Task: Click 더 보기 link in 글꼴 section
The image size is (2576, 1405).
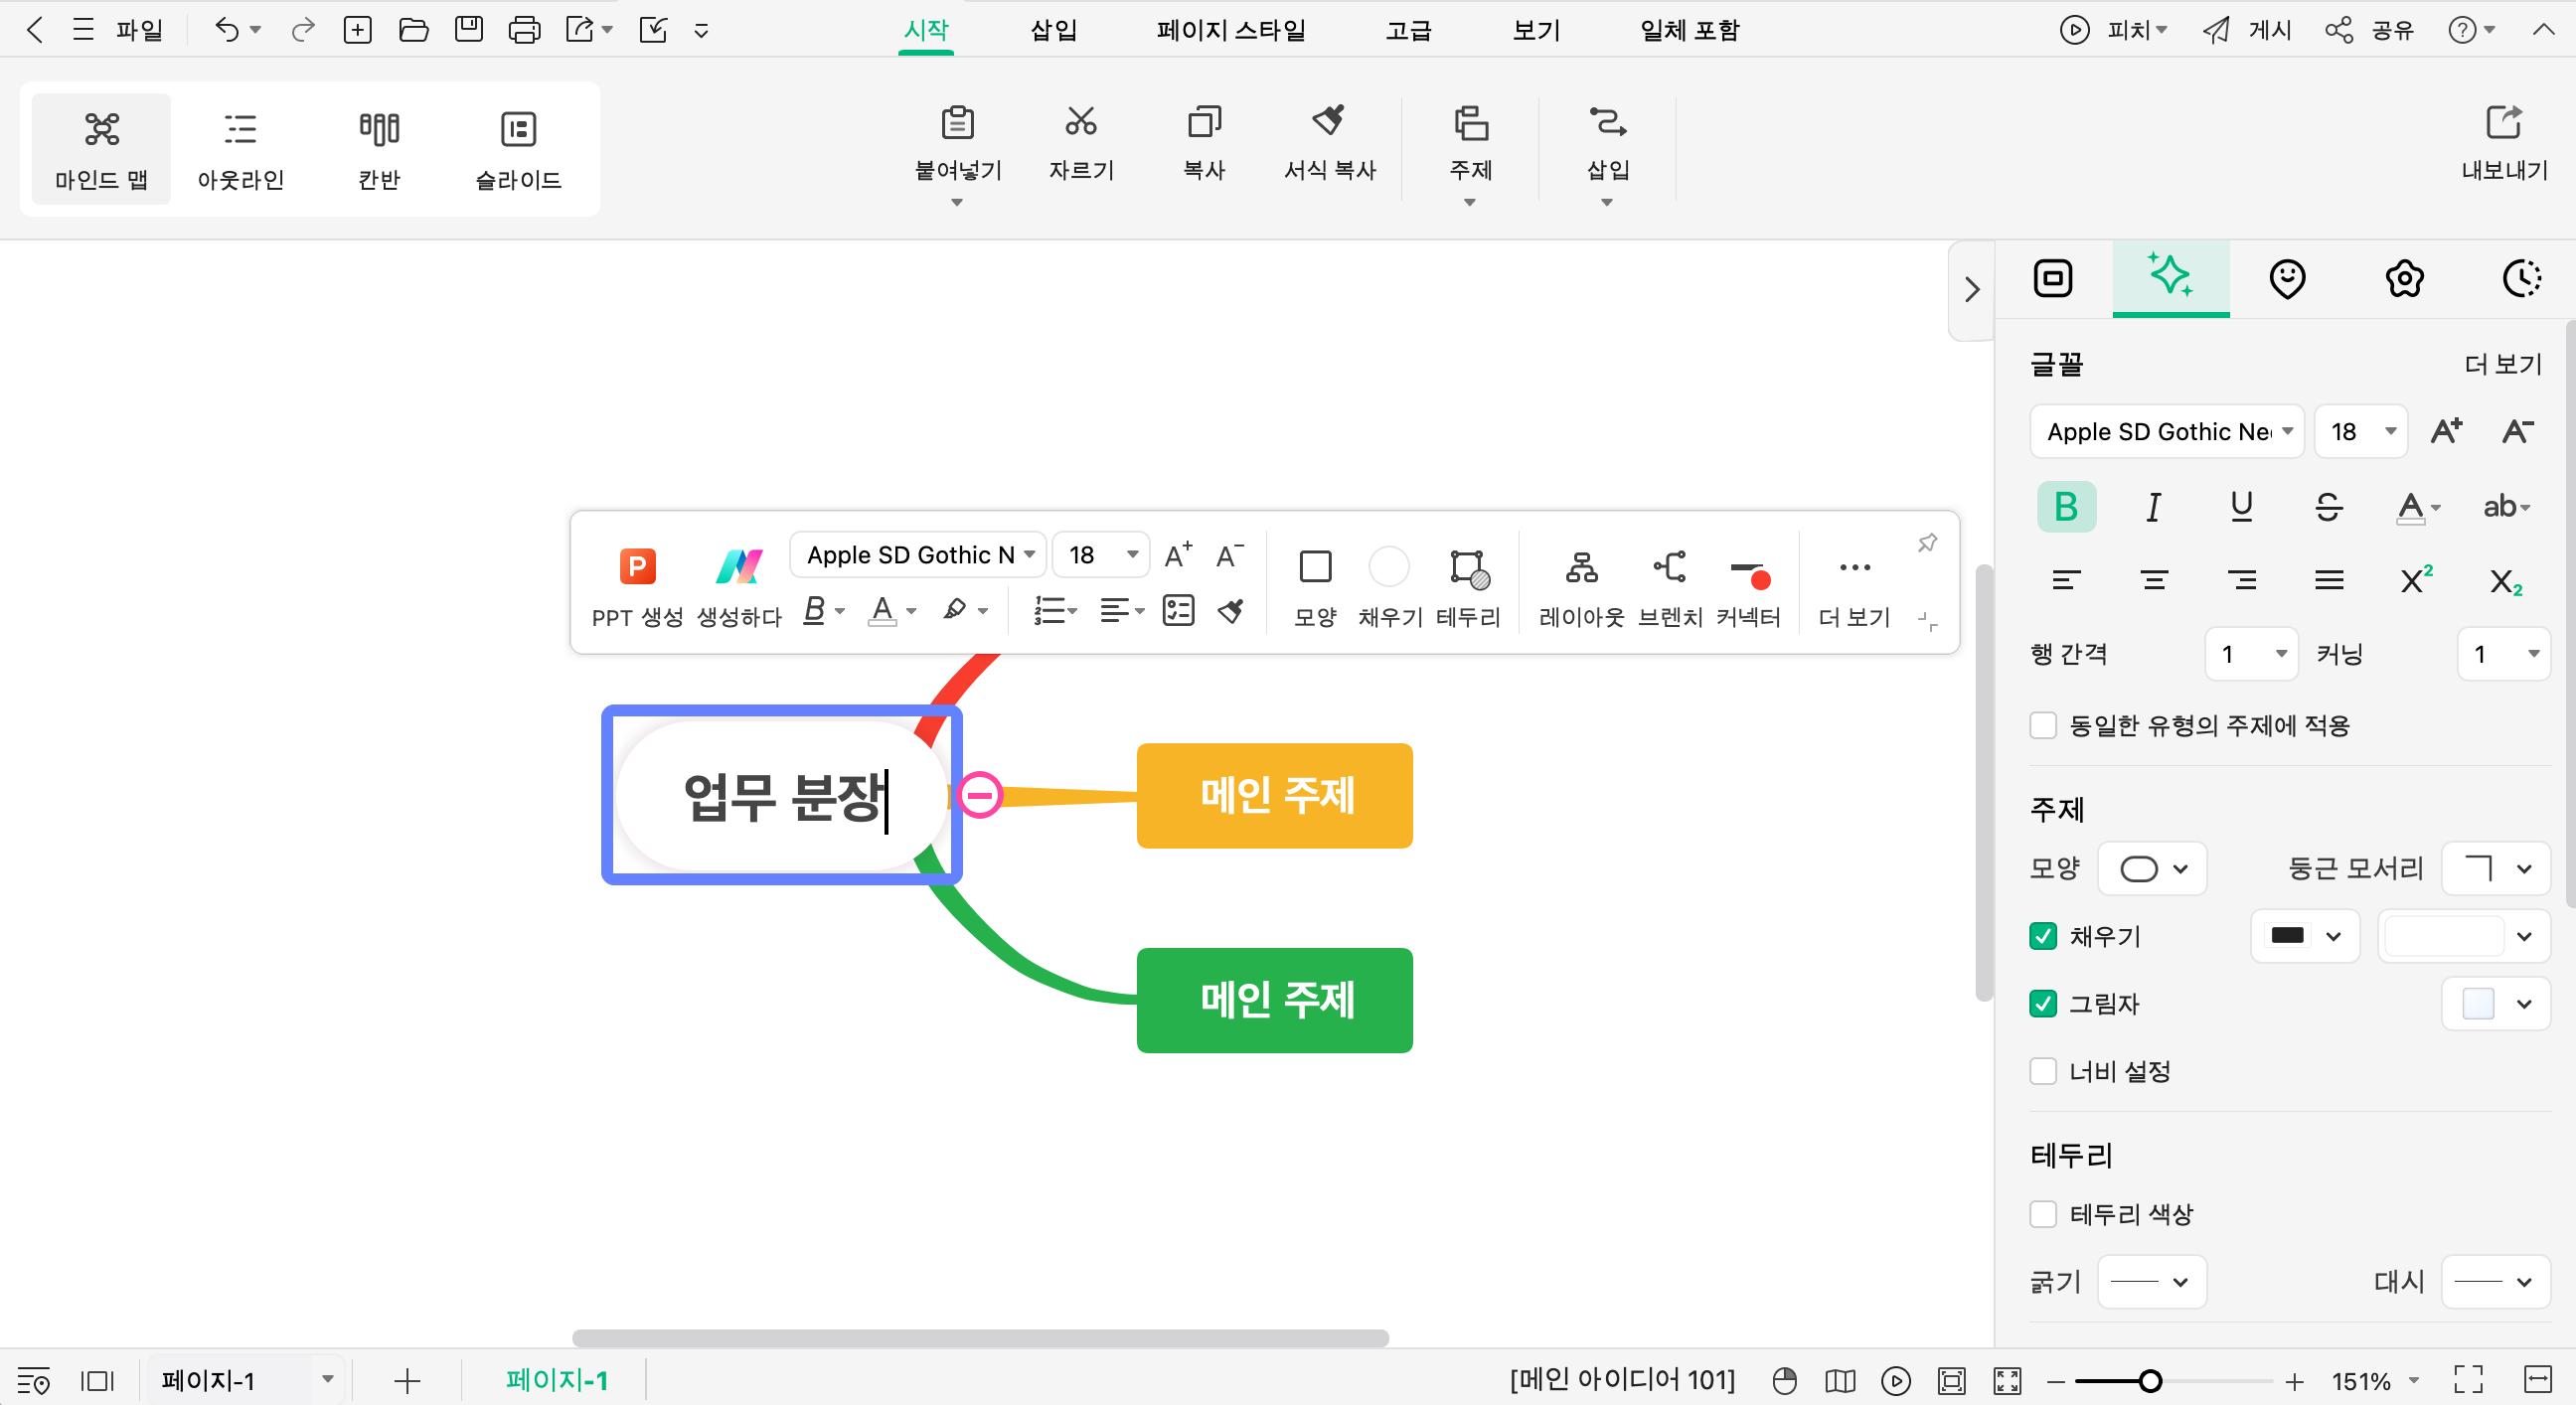Action: [2503, 364]
